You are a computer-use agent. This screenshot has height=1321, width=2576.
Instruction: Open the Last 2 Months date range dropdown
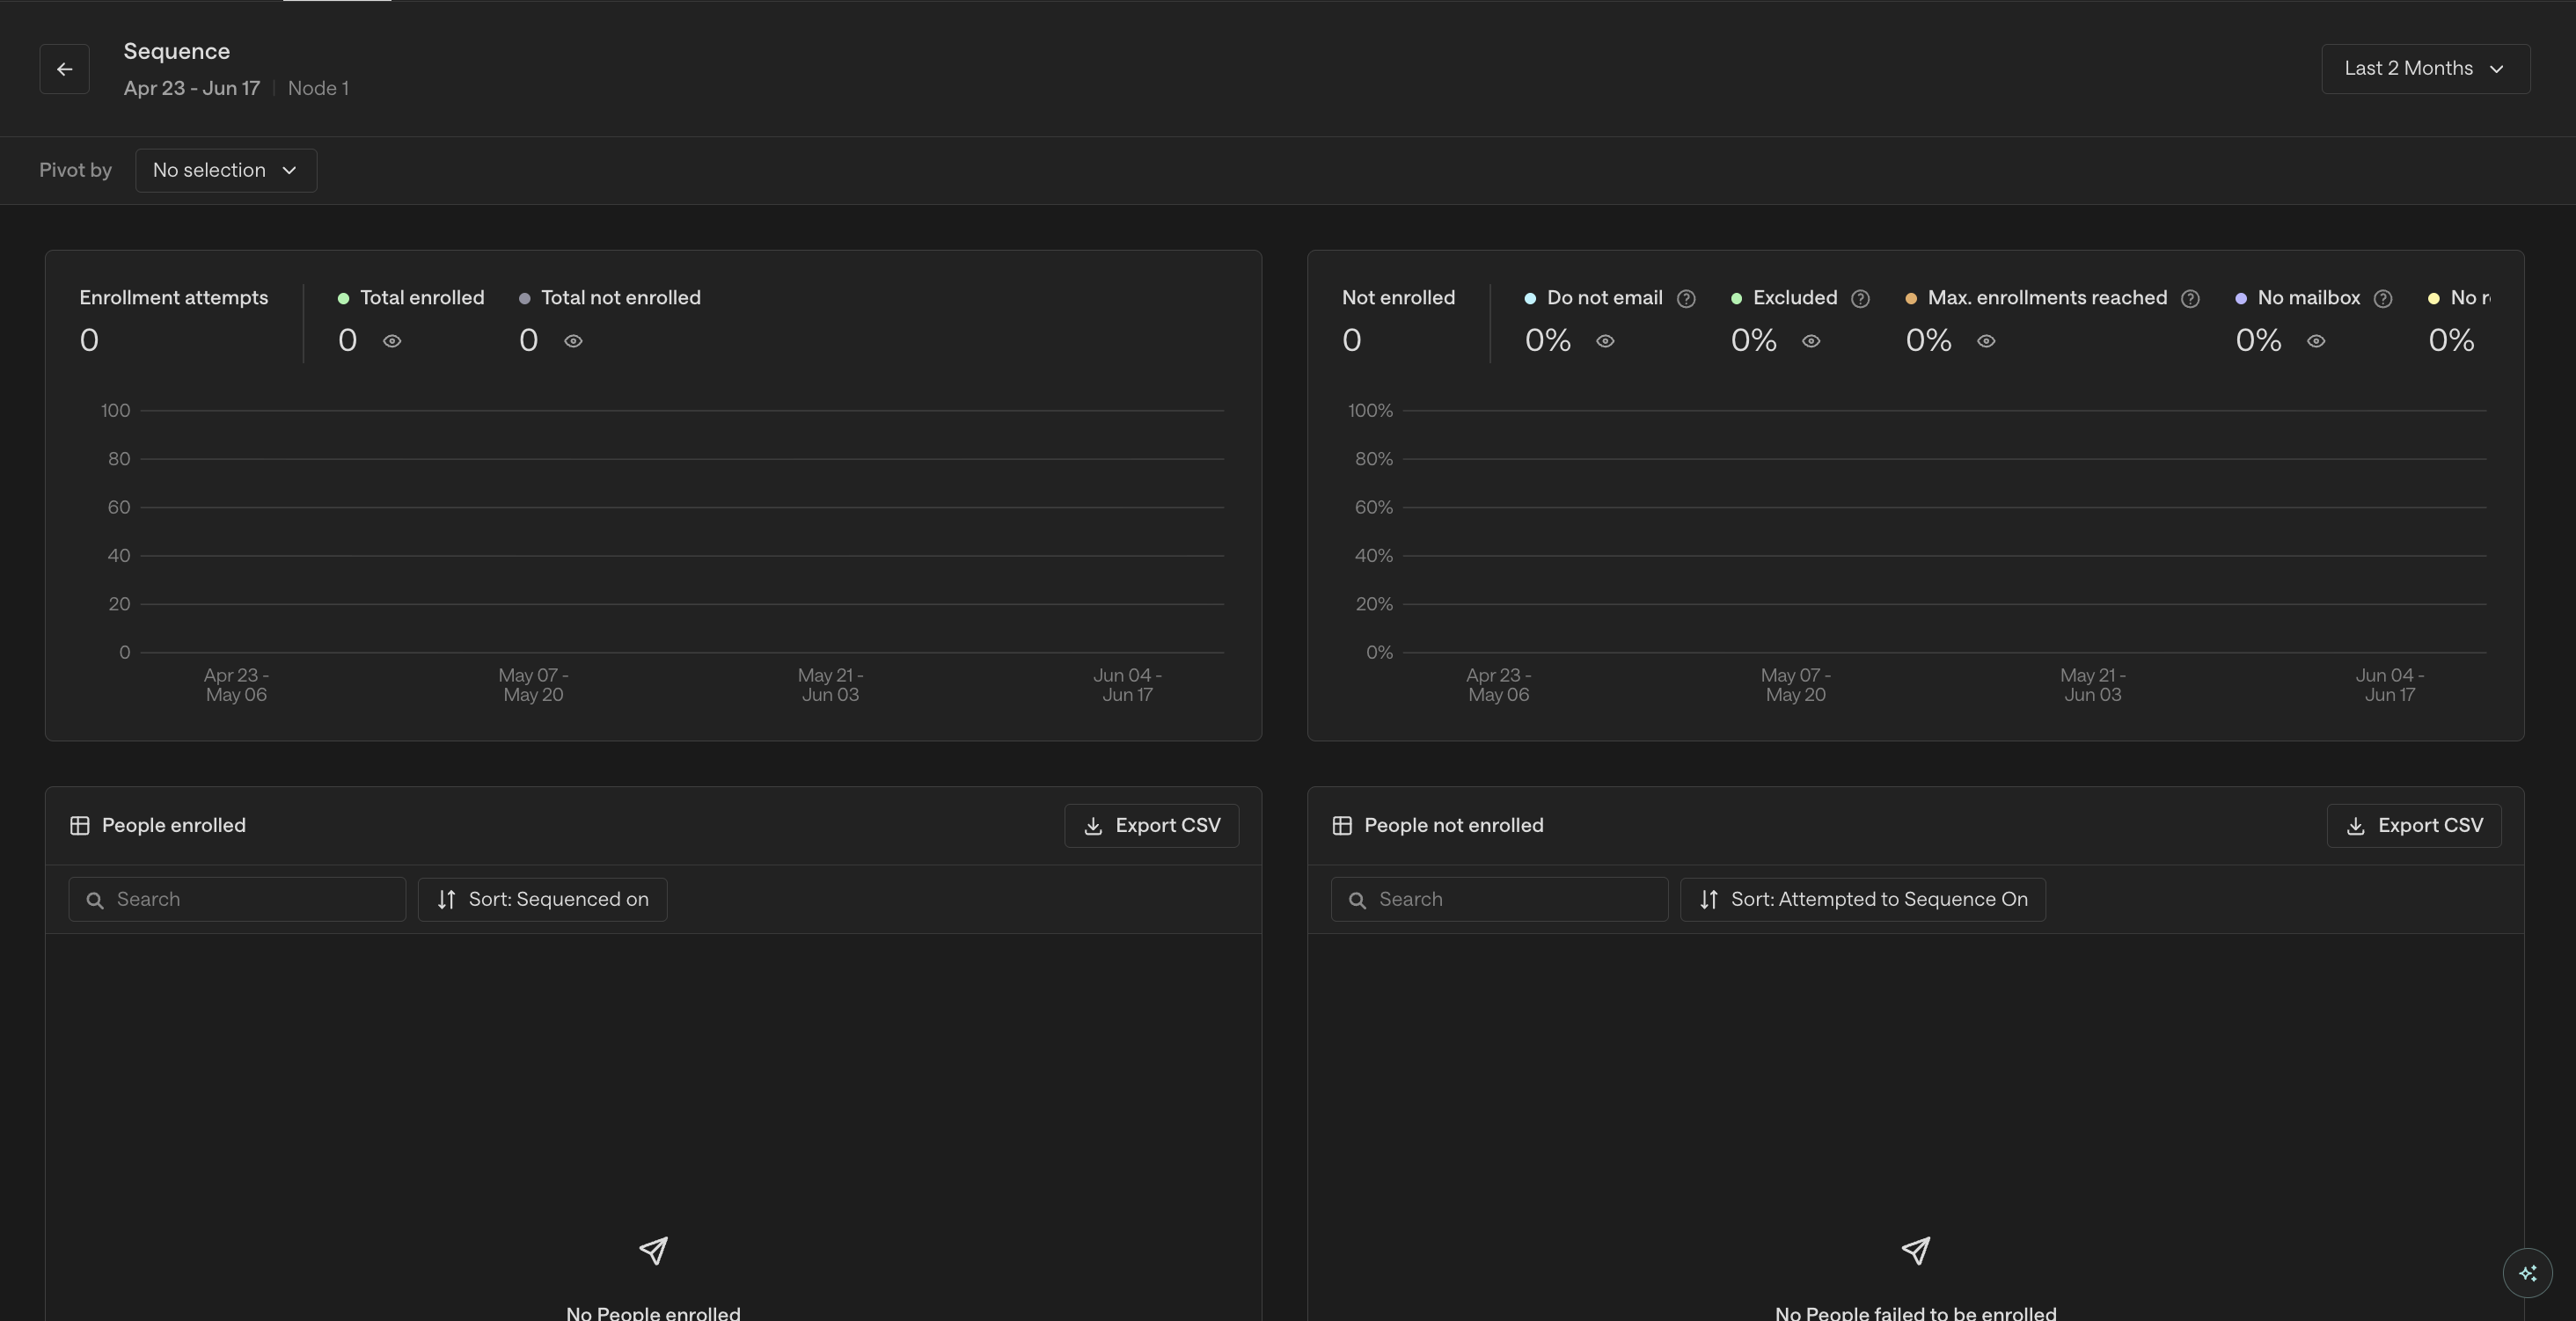click(x=2425, y=69)
